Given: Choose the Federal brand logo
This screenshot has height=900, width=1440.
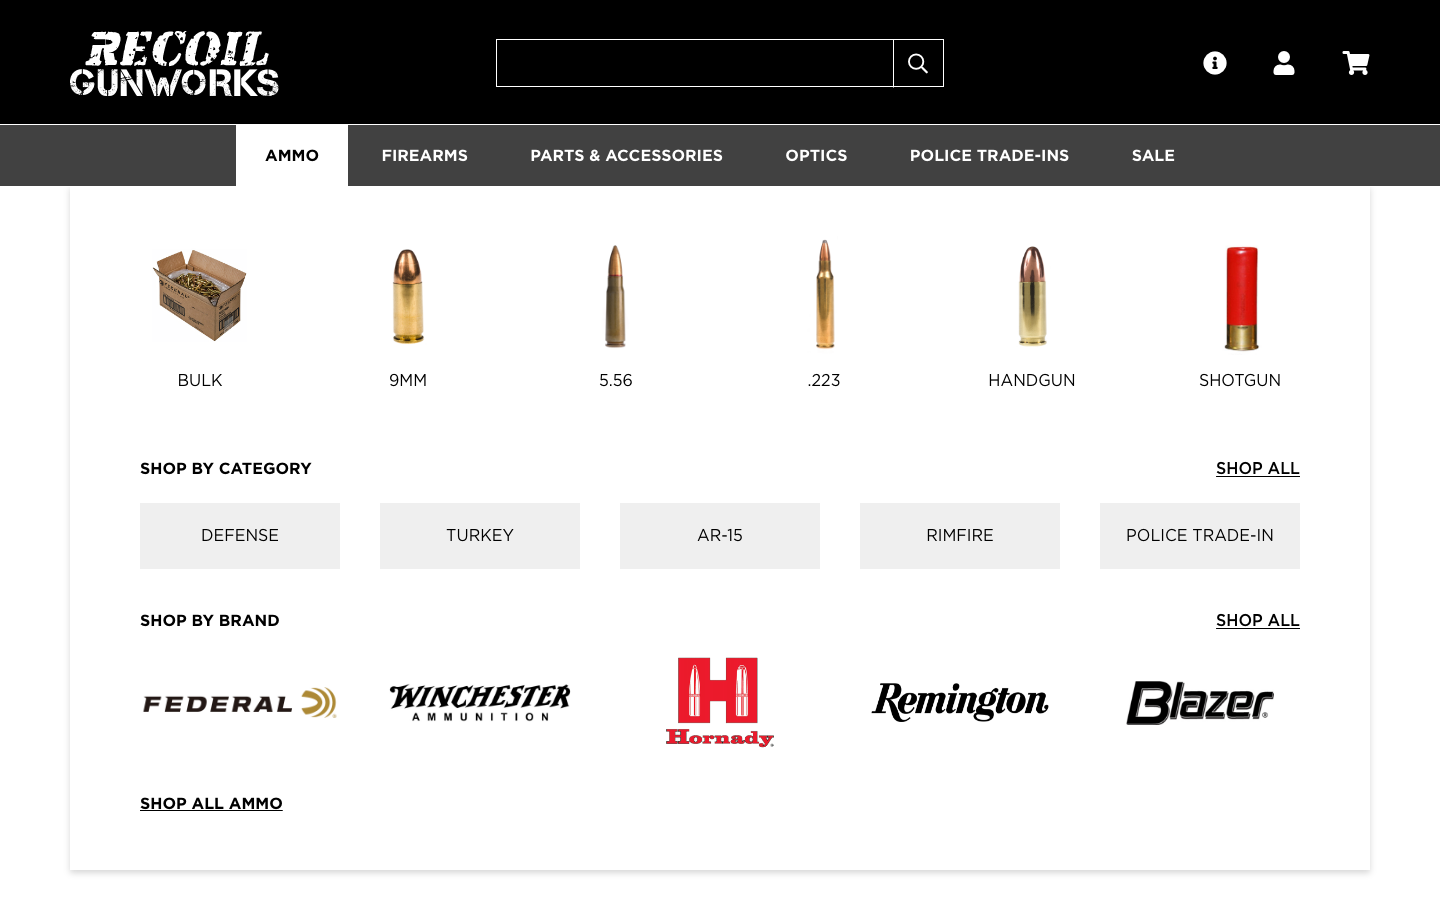Looking at the screenshot, I should click(240, 703).
